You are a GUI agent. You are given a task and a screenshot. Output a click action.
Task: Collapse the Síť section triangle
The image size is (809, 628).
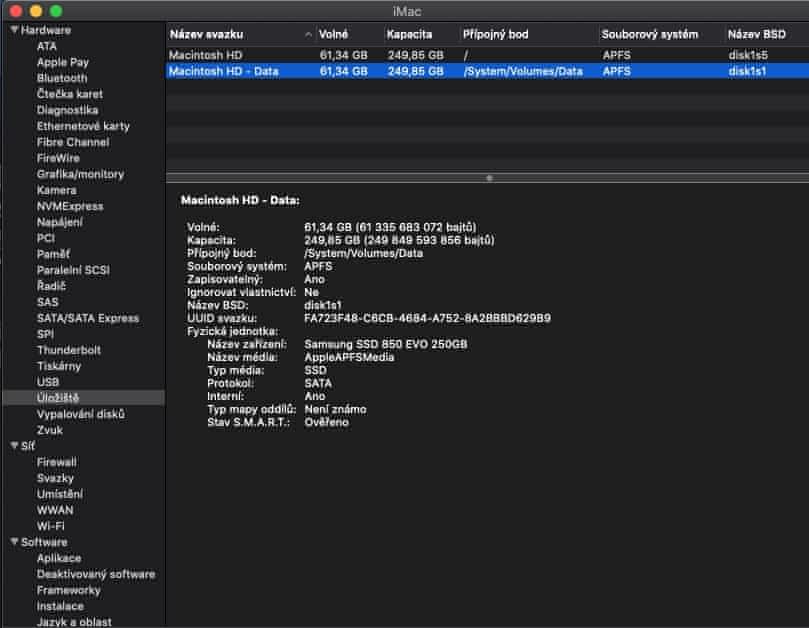point(14,446)
